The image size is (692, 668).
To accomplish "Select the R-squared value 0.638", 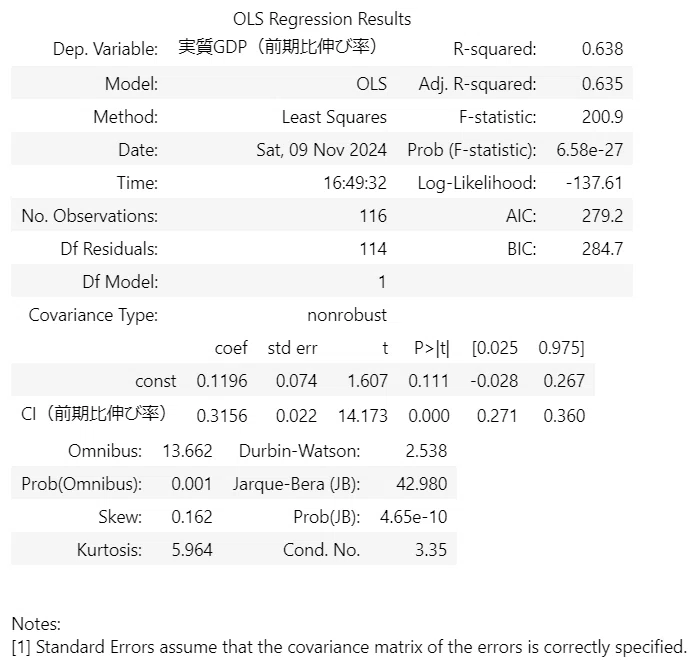I will click(x=602, y=49).
